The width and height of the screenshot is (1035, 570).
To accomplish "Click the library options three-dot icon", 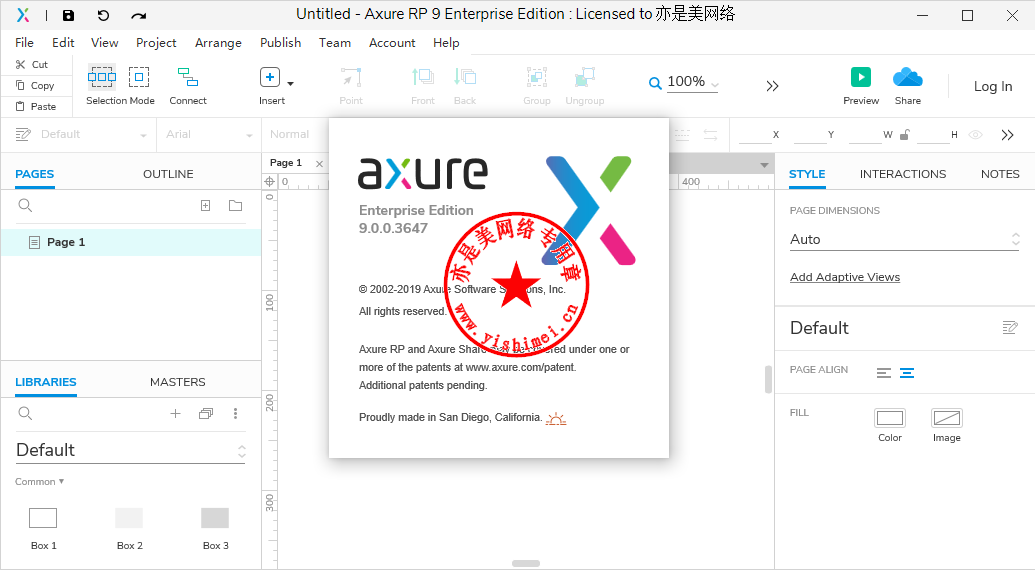I will (x=235, y=414).
